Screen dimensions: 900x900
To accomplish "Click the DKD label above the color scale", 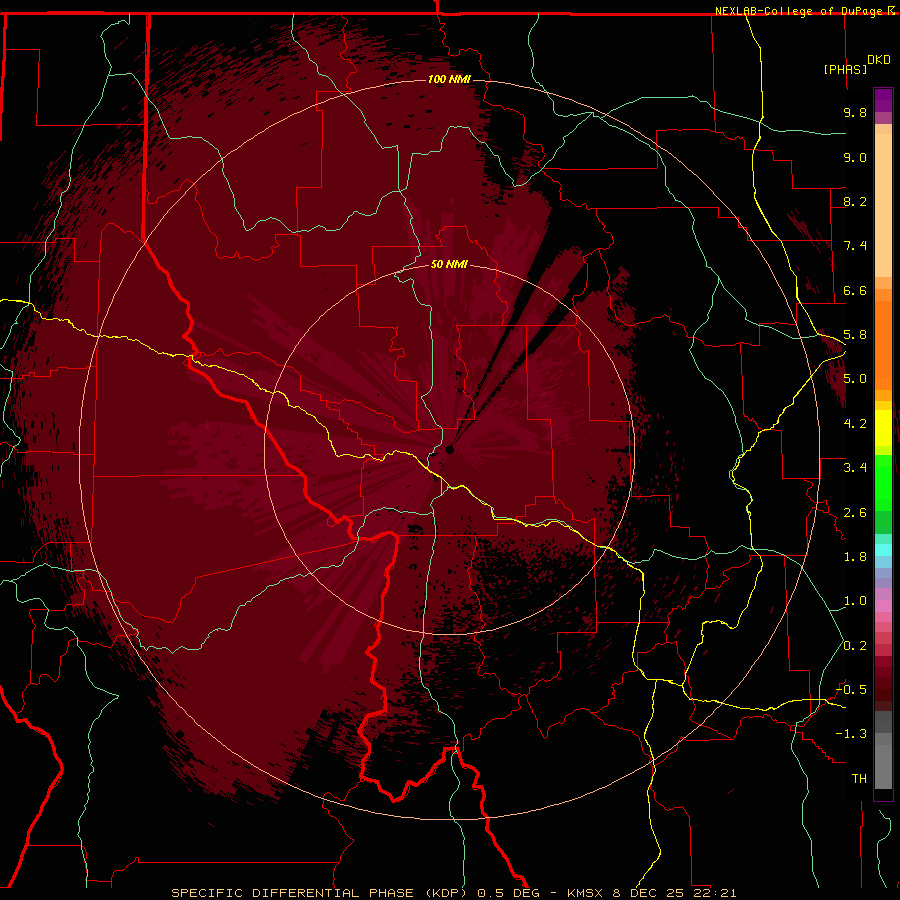I will (x=879, y=60).
